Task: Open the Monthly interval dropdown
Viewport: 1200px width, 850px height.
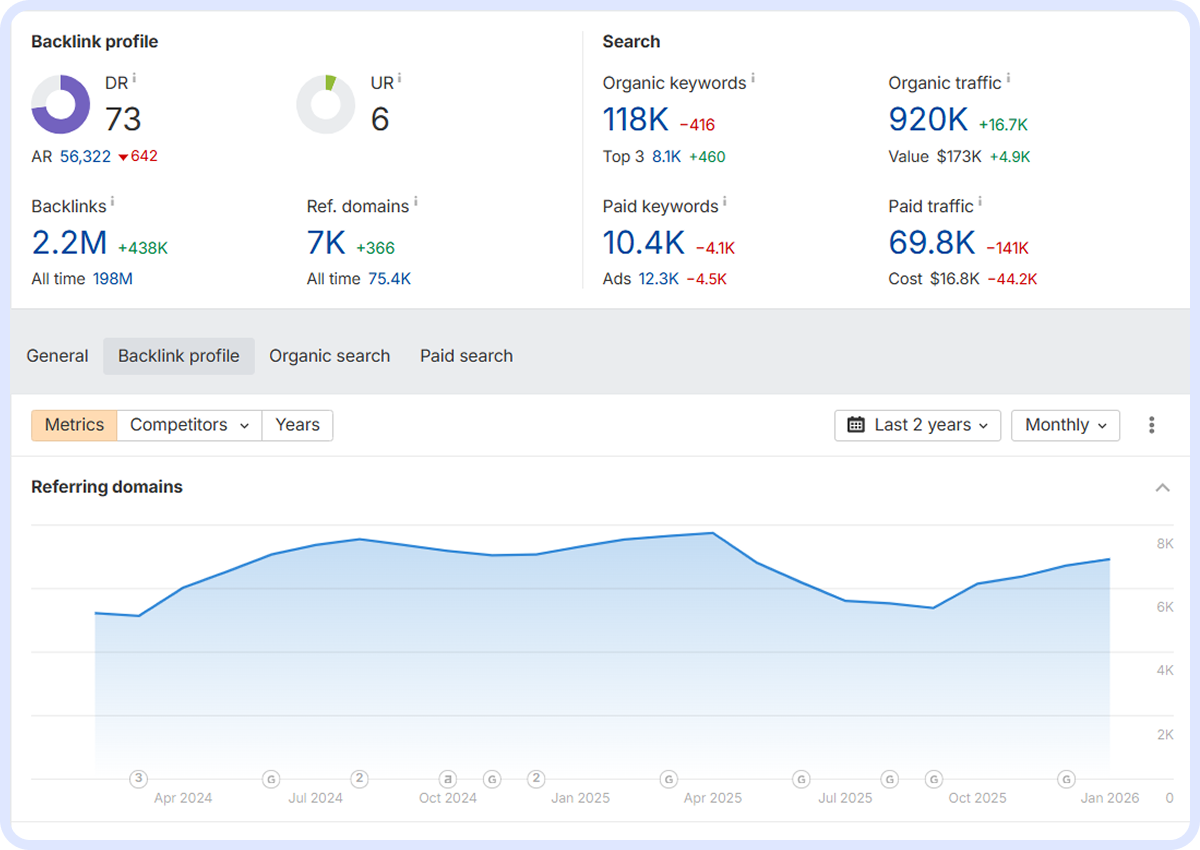Action: click(x=1065, y=425)
